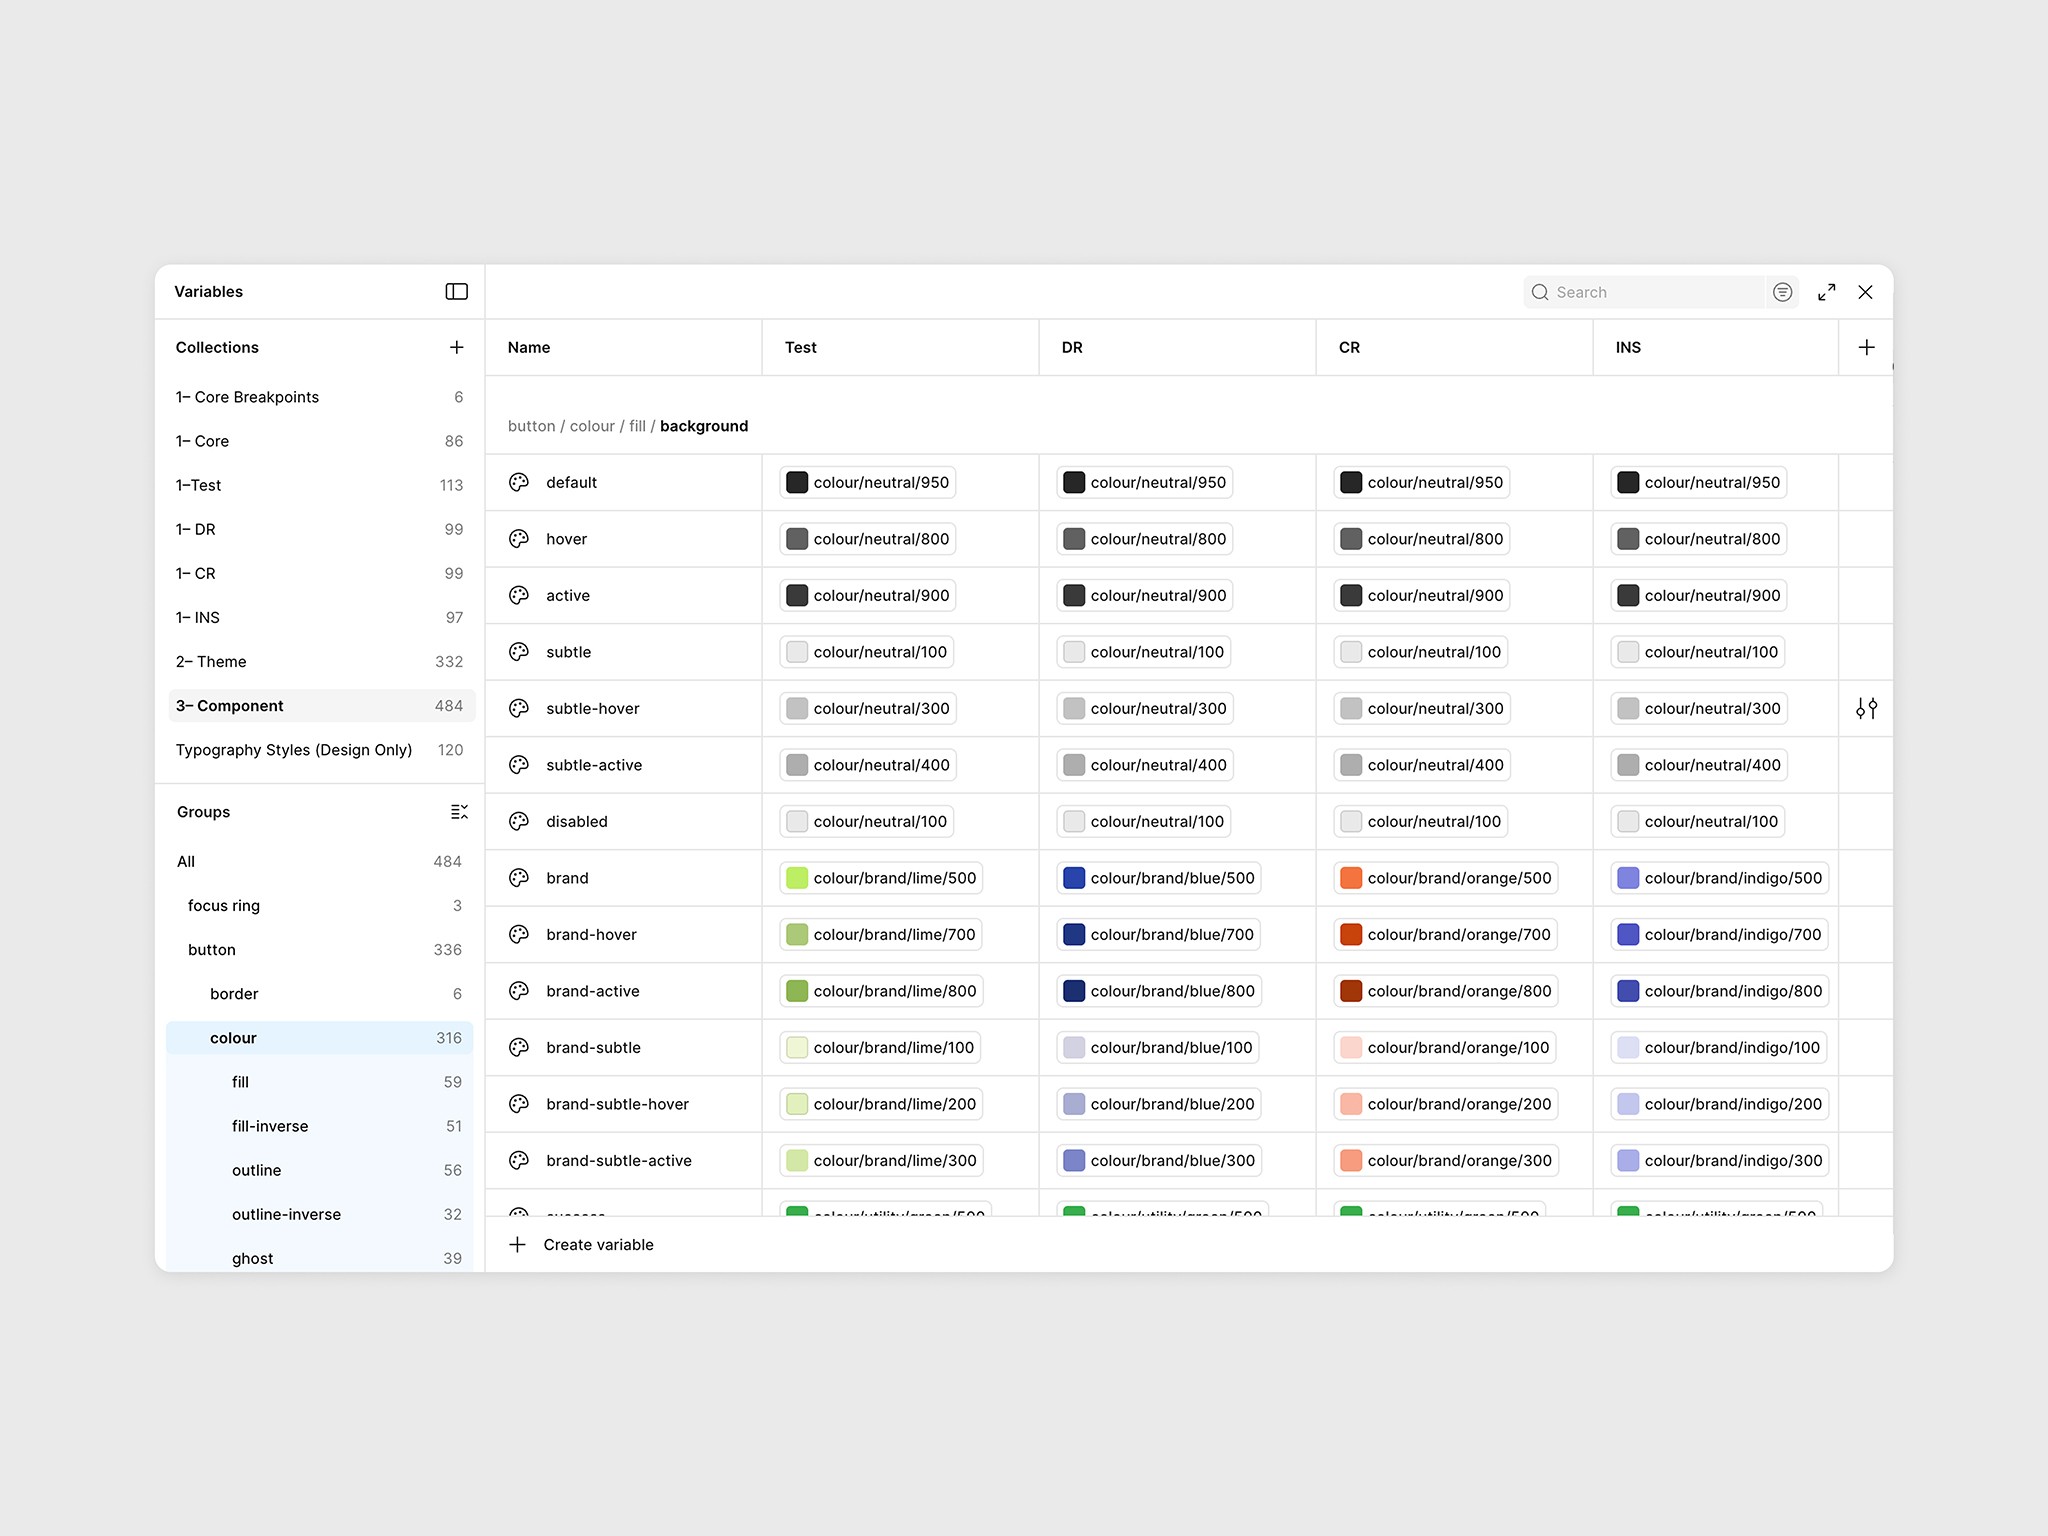Toggle the sidebar panel icon

pos(456,291)
